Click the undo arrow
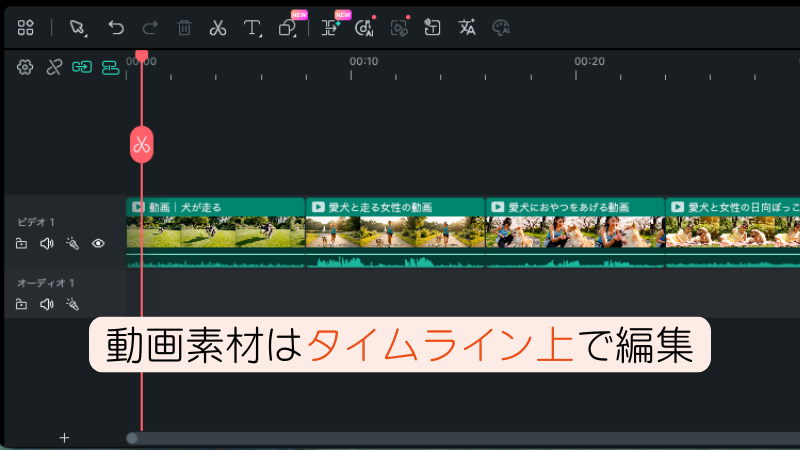Viewport: 800px width, 450px height. [x=116, y=28]
